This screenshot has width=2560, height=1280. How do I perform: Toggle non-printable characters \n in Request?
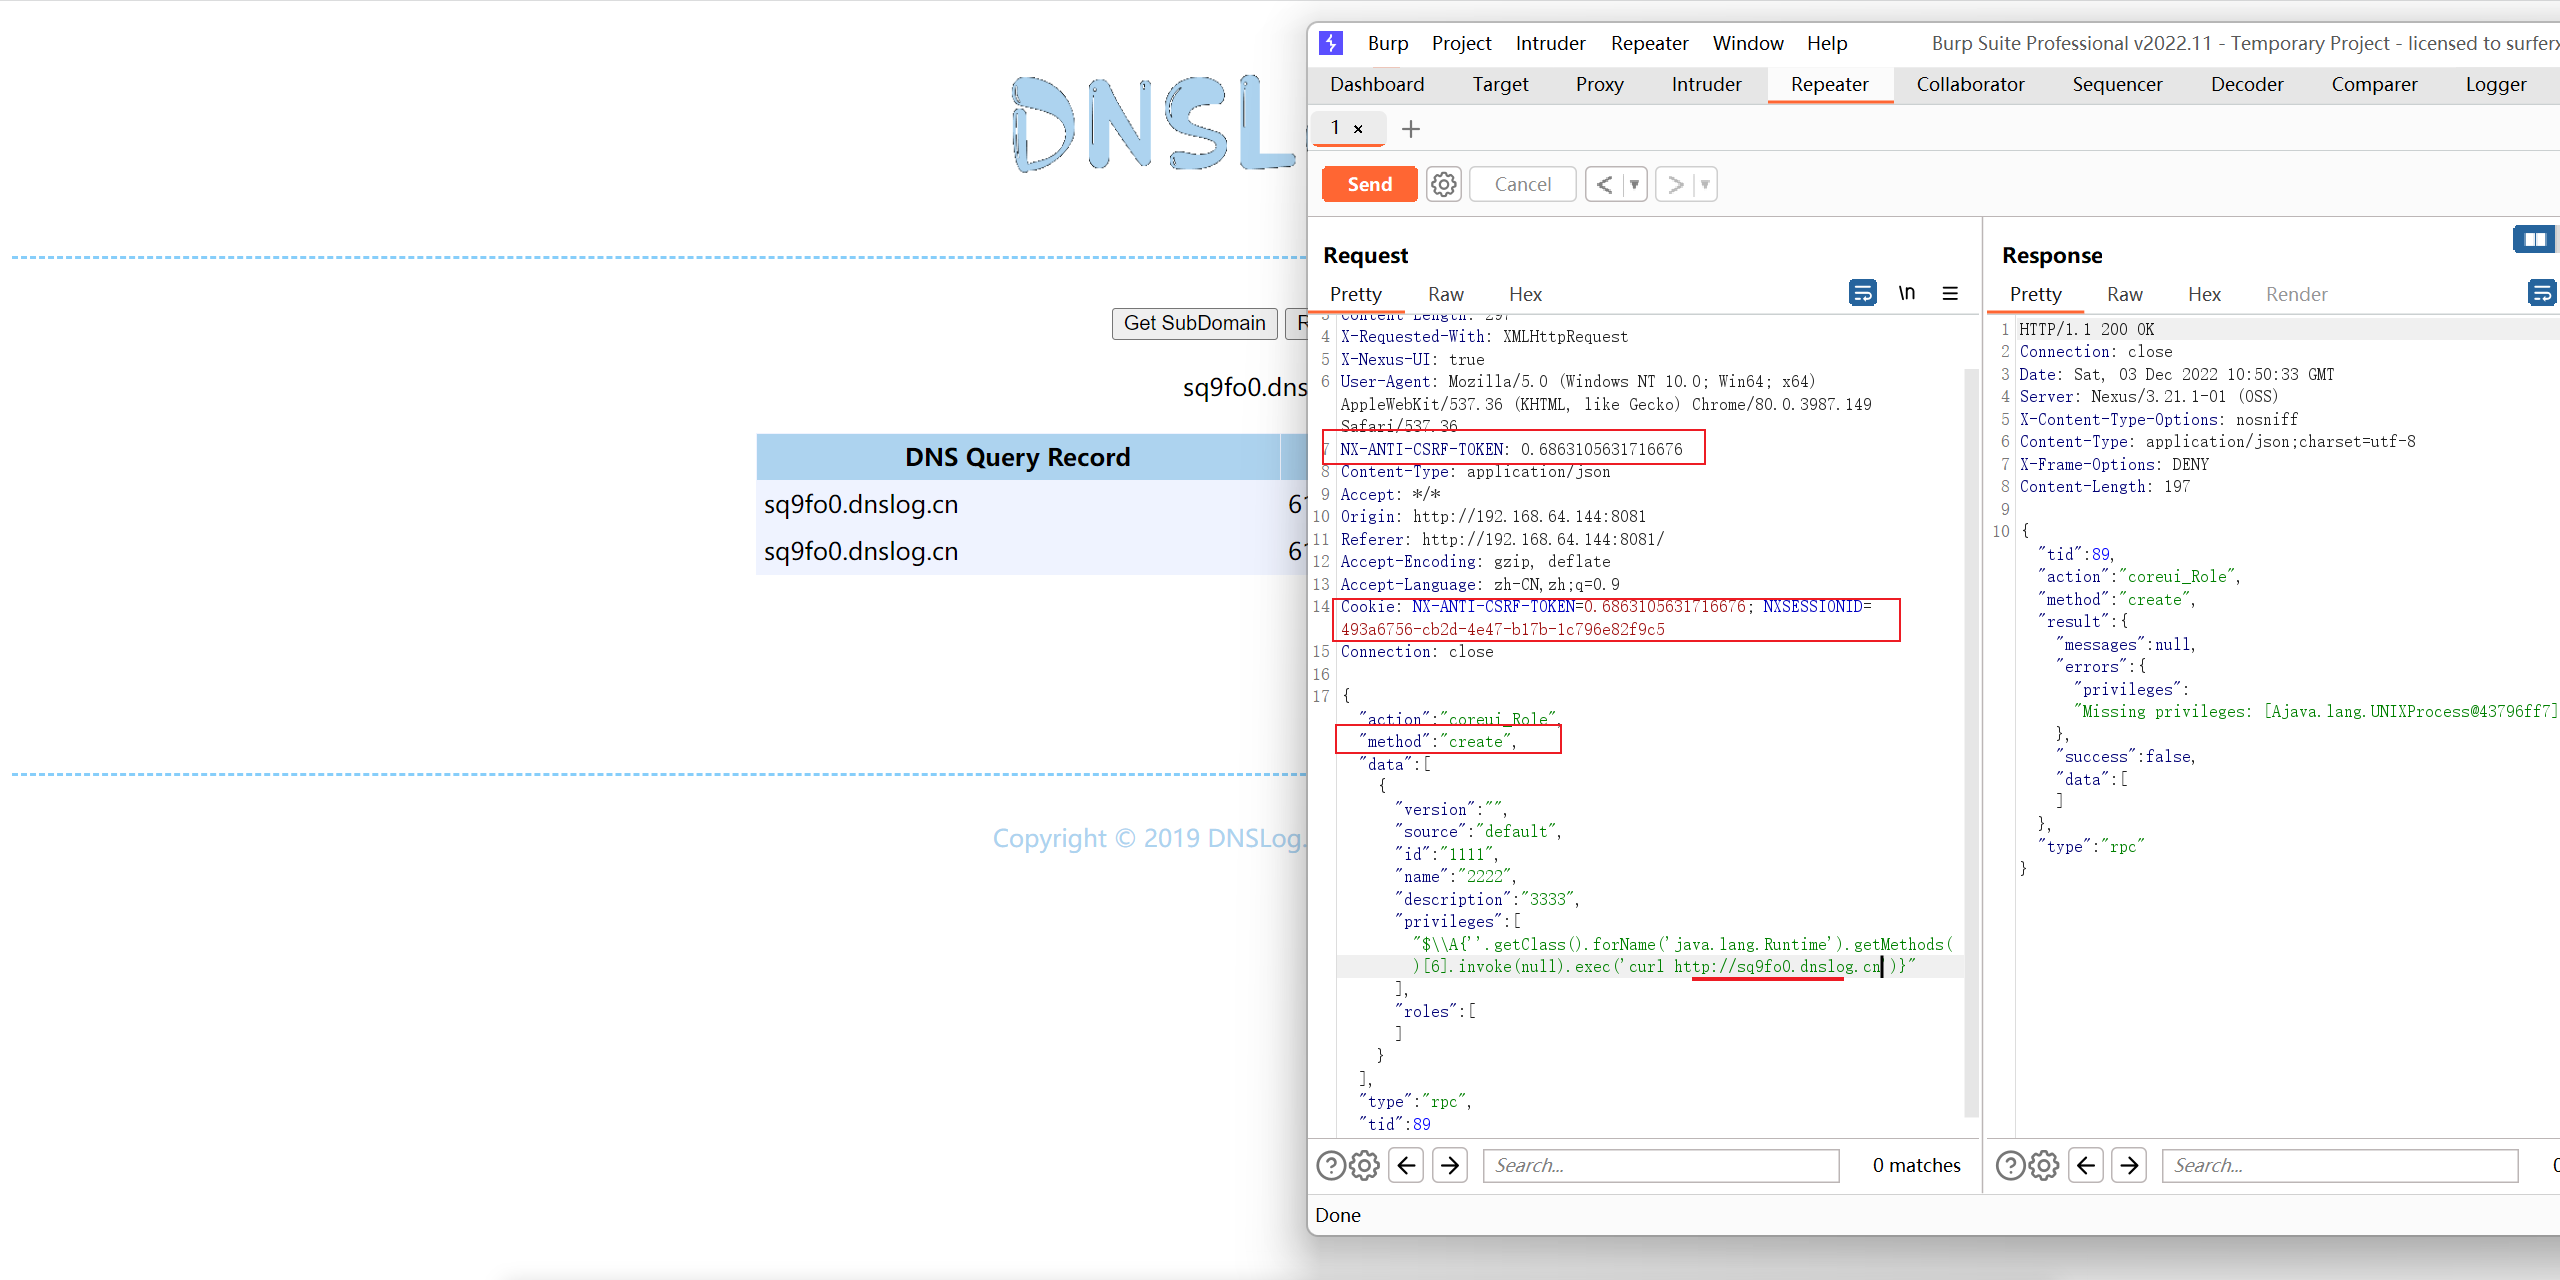[x=1906, y=293]
